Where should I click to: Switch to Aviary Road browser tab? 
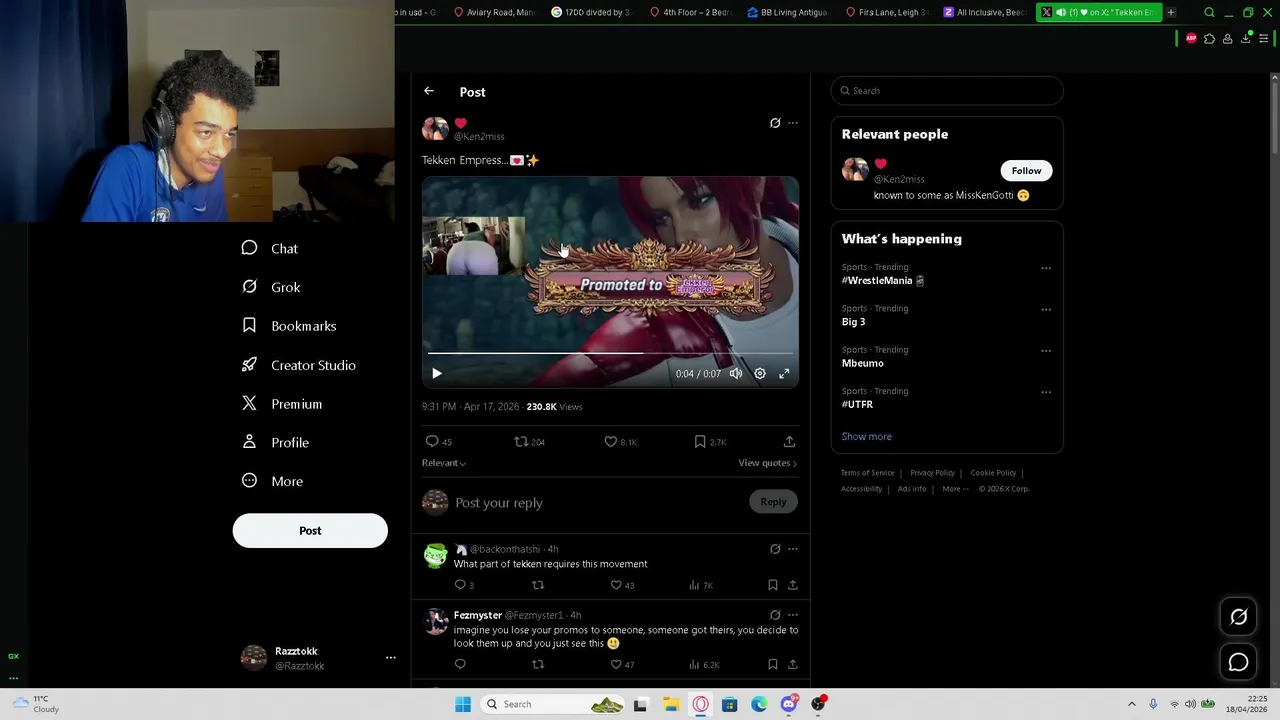click(494, 12)
